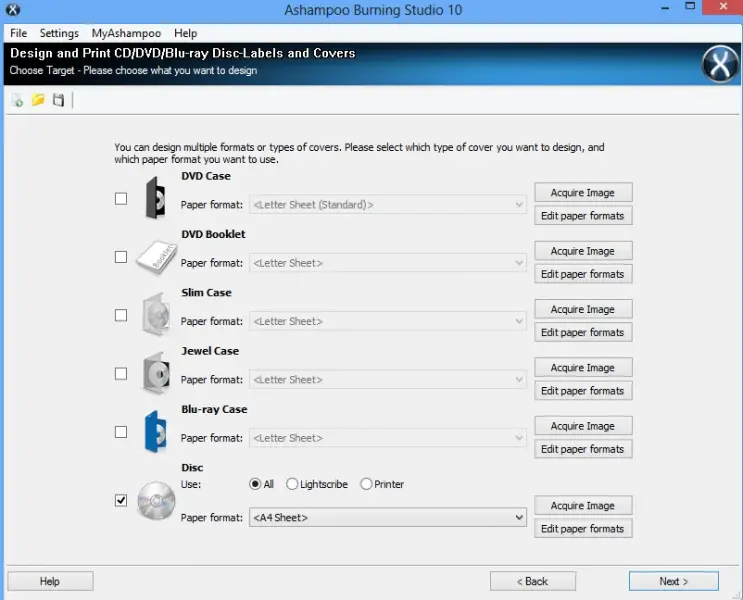Click Acquire Image for Jewel Case

[x=583, y=367]
